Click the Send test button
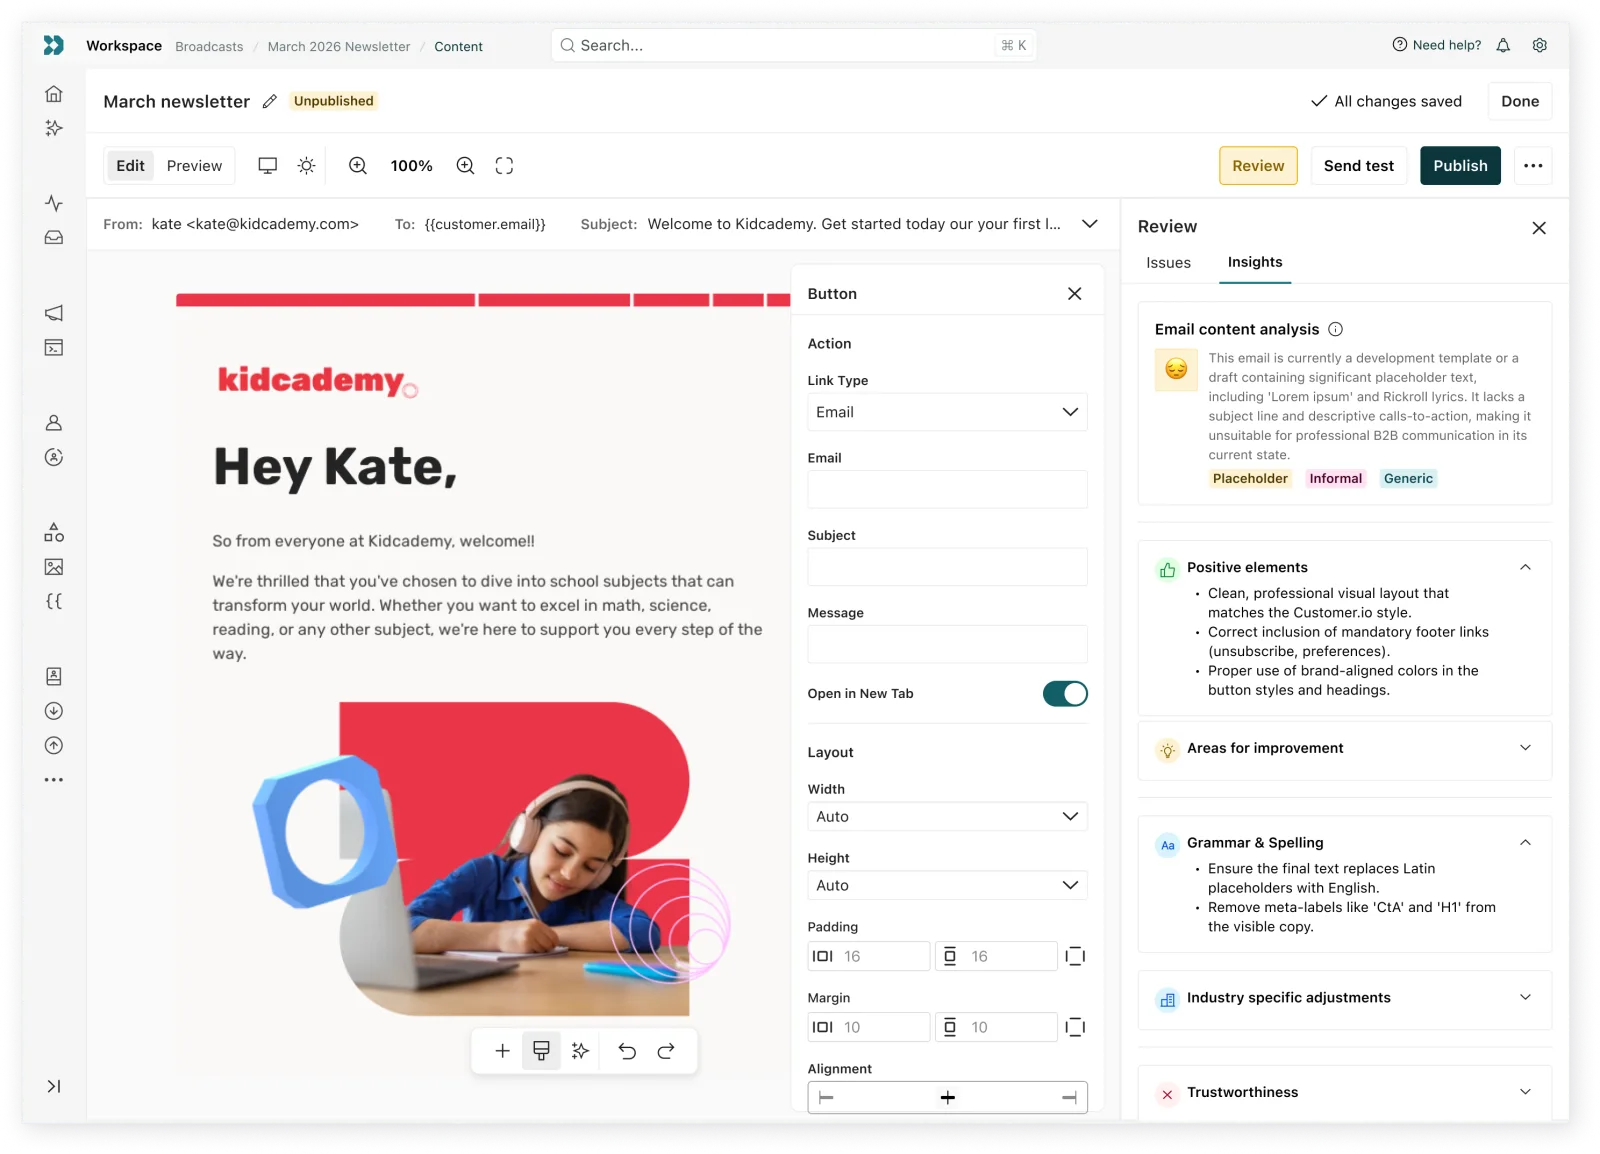This screenshot has height=1154, width=1600. [1359, 166]
